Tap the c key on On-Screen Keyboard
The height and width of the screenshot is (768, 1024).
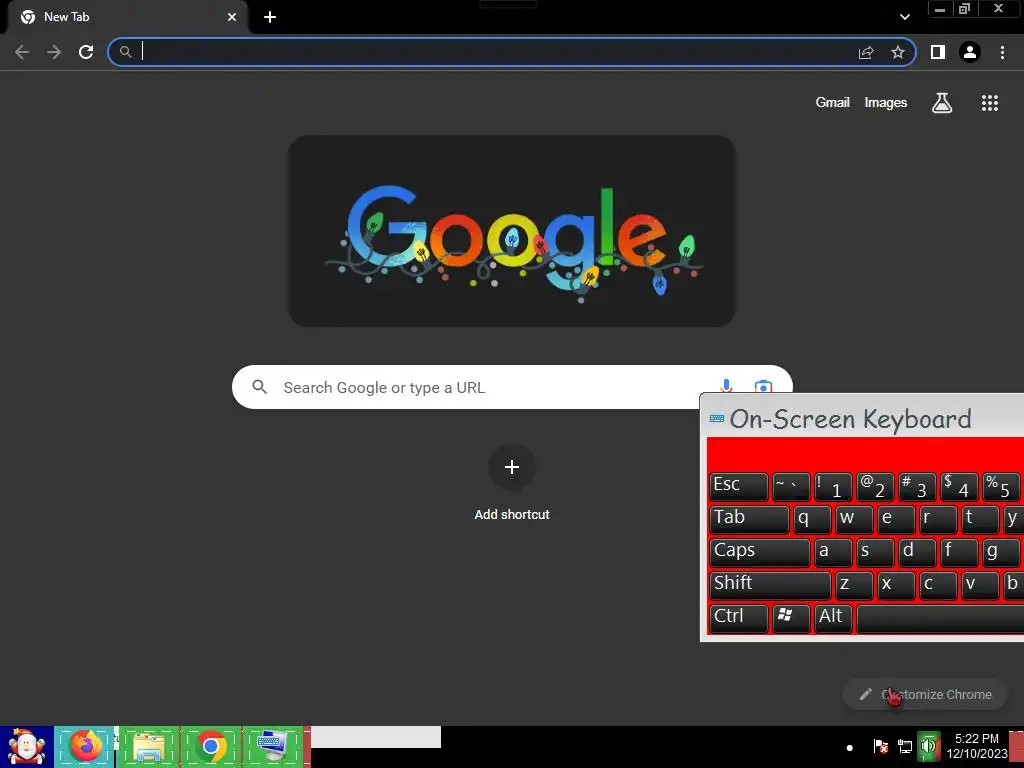click(x=938, y=585)
